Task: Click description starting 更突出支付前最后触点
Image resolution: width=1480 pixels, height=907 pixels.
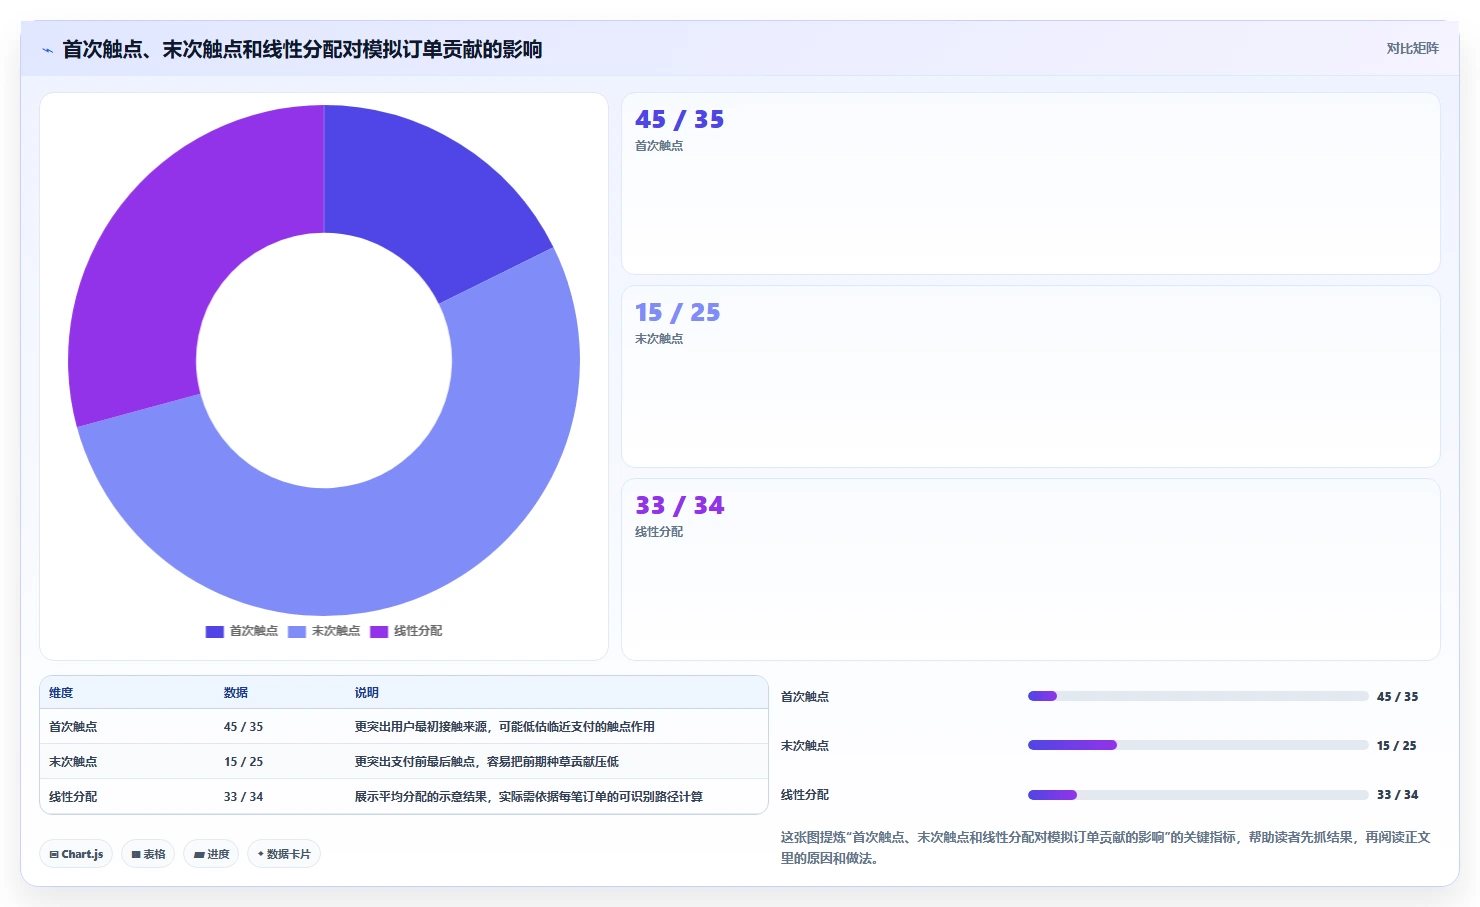Action: coord(487,762)
